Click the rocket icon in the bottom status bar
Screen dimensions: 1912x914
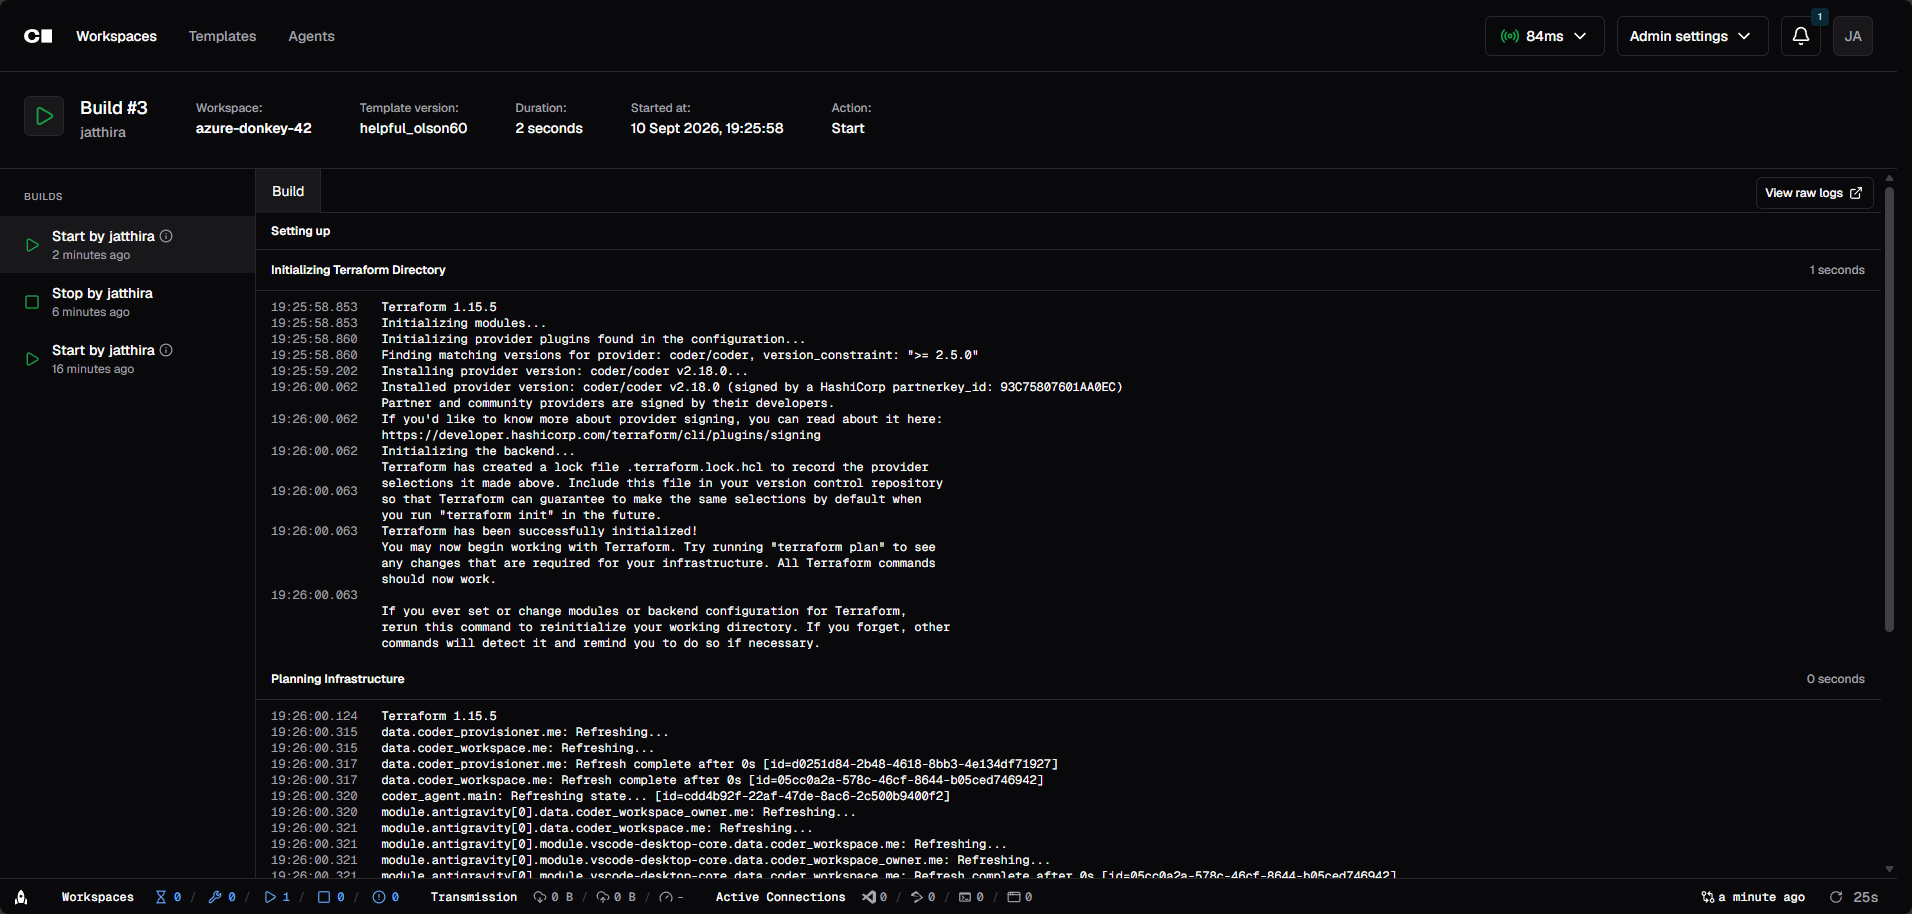click(x=21, y=897)
